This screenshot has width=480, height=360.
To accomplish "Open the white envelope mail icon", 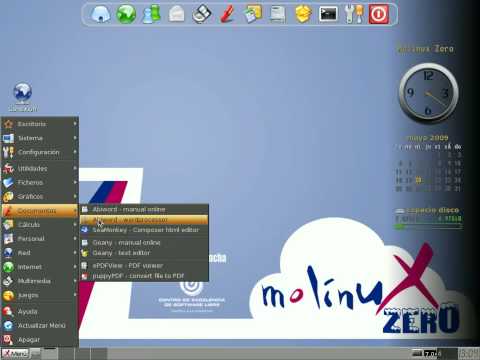I will (177, 14).
